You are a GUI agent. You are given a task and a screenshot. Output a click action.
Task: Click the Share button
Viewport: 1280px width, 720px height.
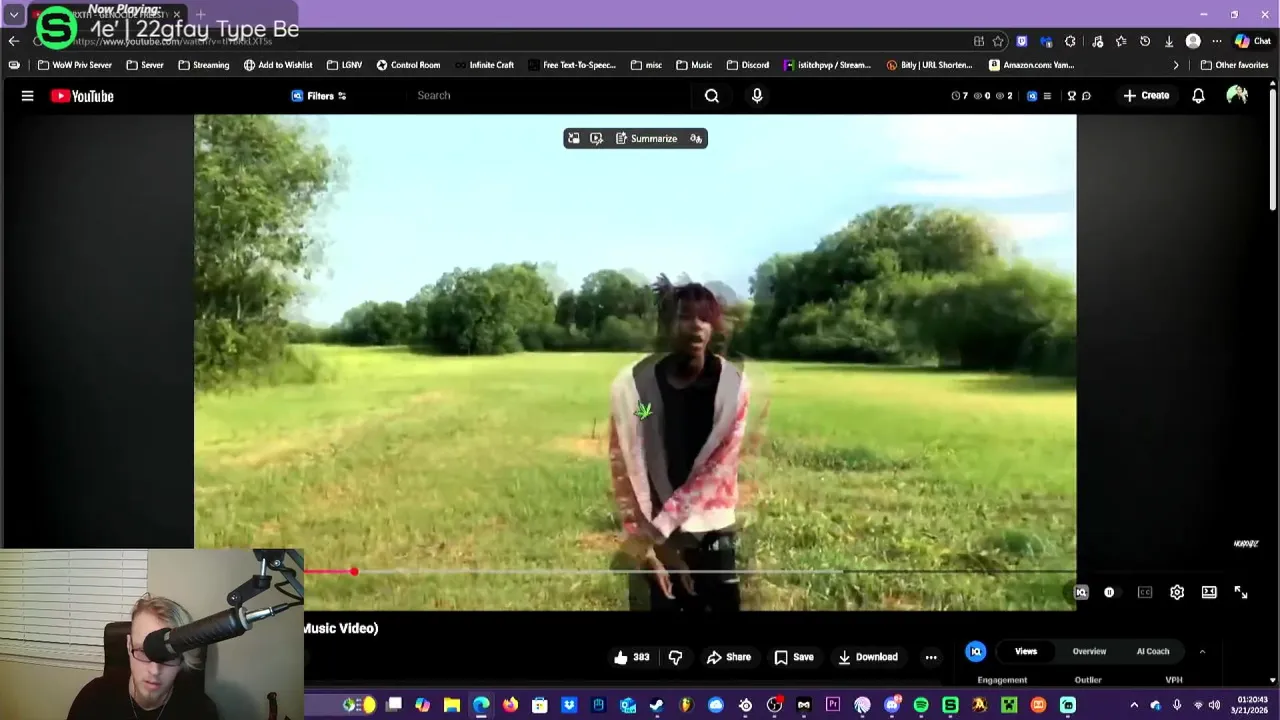click(x=729, y=657)
